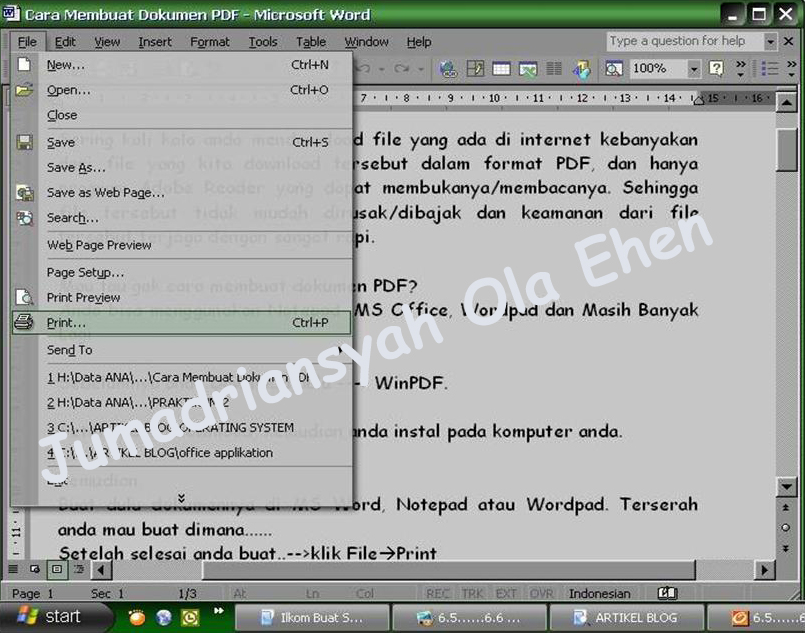Click the Insert Table icon
805x633 pixels.
(x=501, y=68)
